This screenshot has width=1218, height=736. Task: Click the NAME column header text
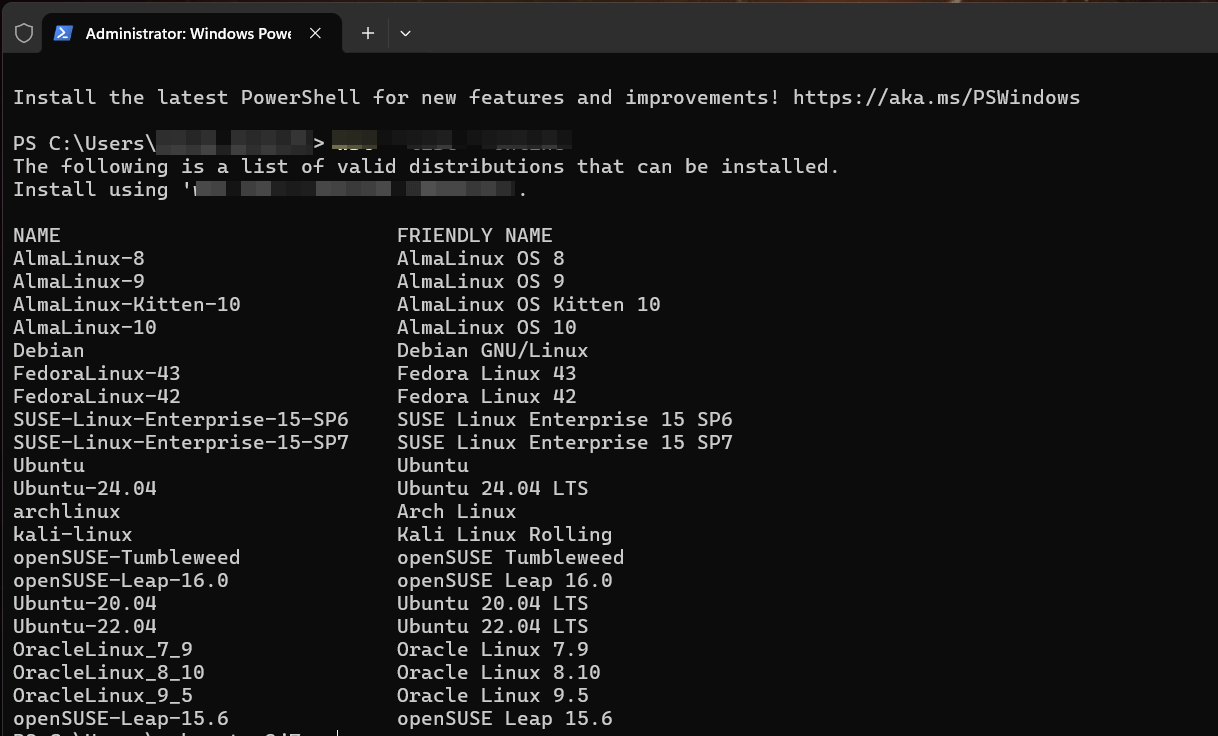[36, 235]
